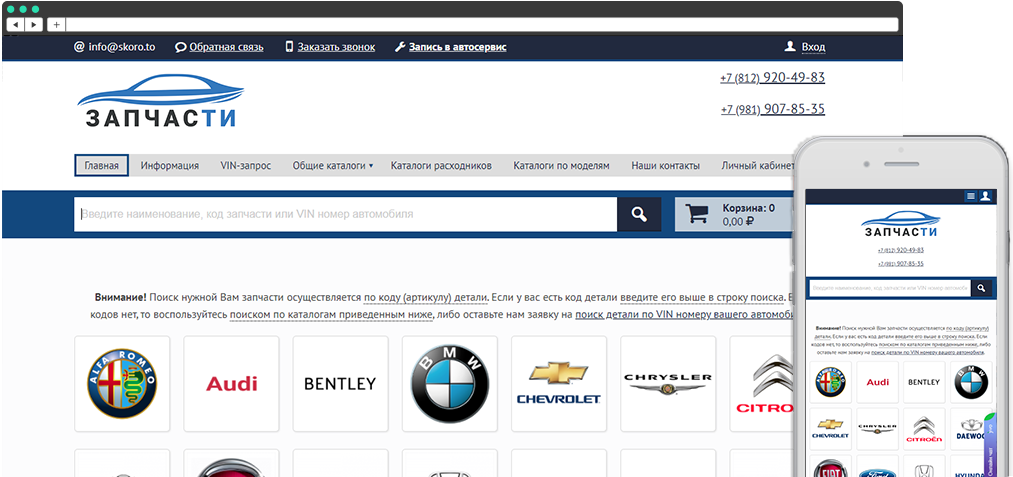
Task: Open the Запись в автосервис link
Action: coord(457,47)
